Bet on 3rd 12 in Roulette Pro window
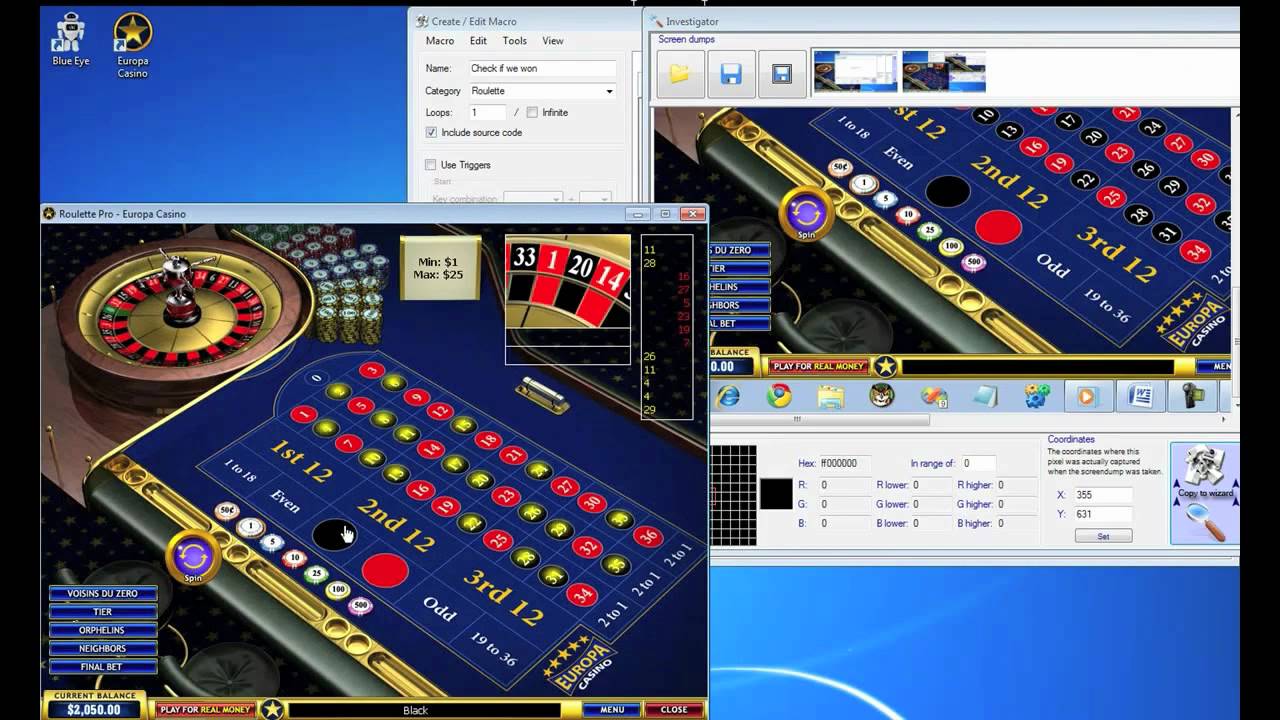1280x720 pixels. (x=503, y=597)
